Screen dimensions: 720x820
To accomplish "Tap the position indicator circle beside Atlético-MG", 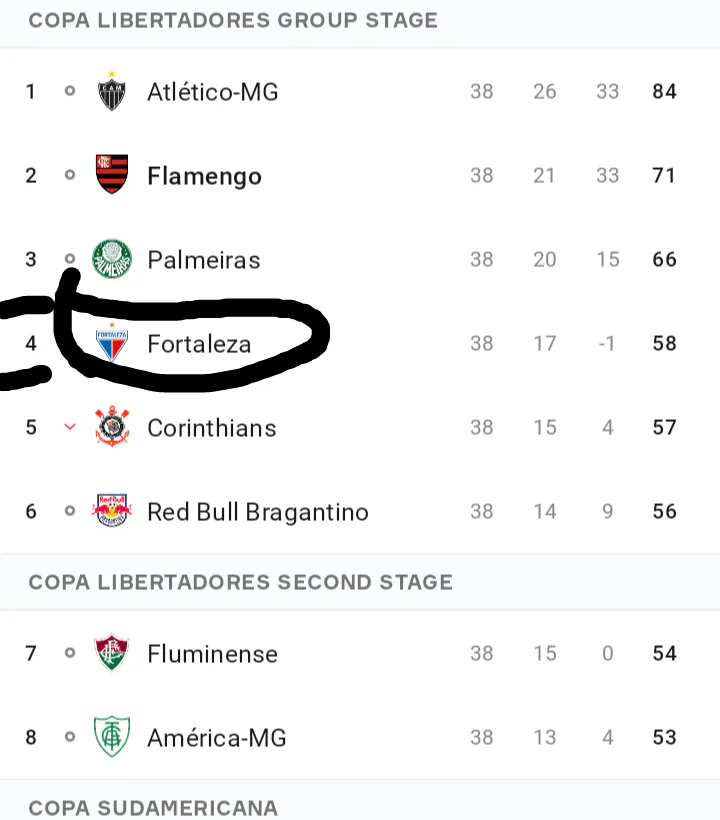I will click(x=70, y=91).
